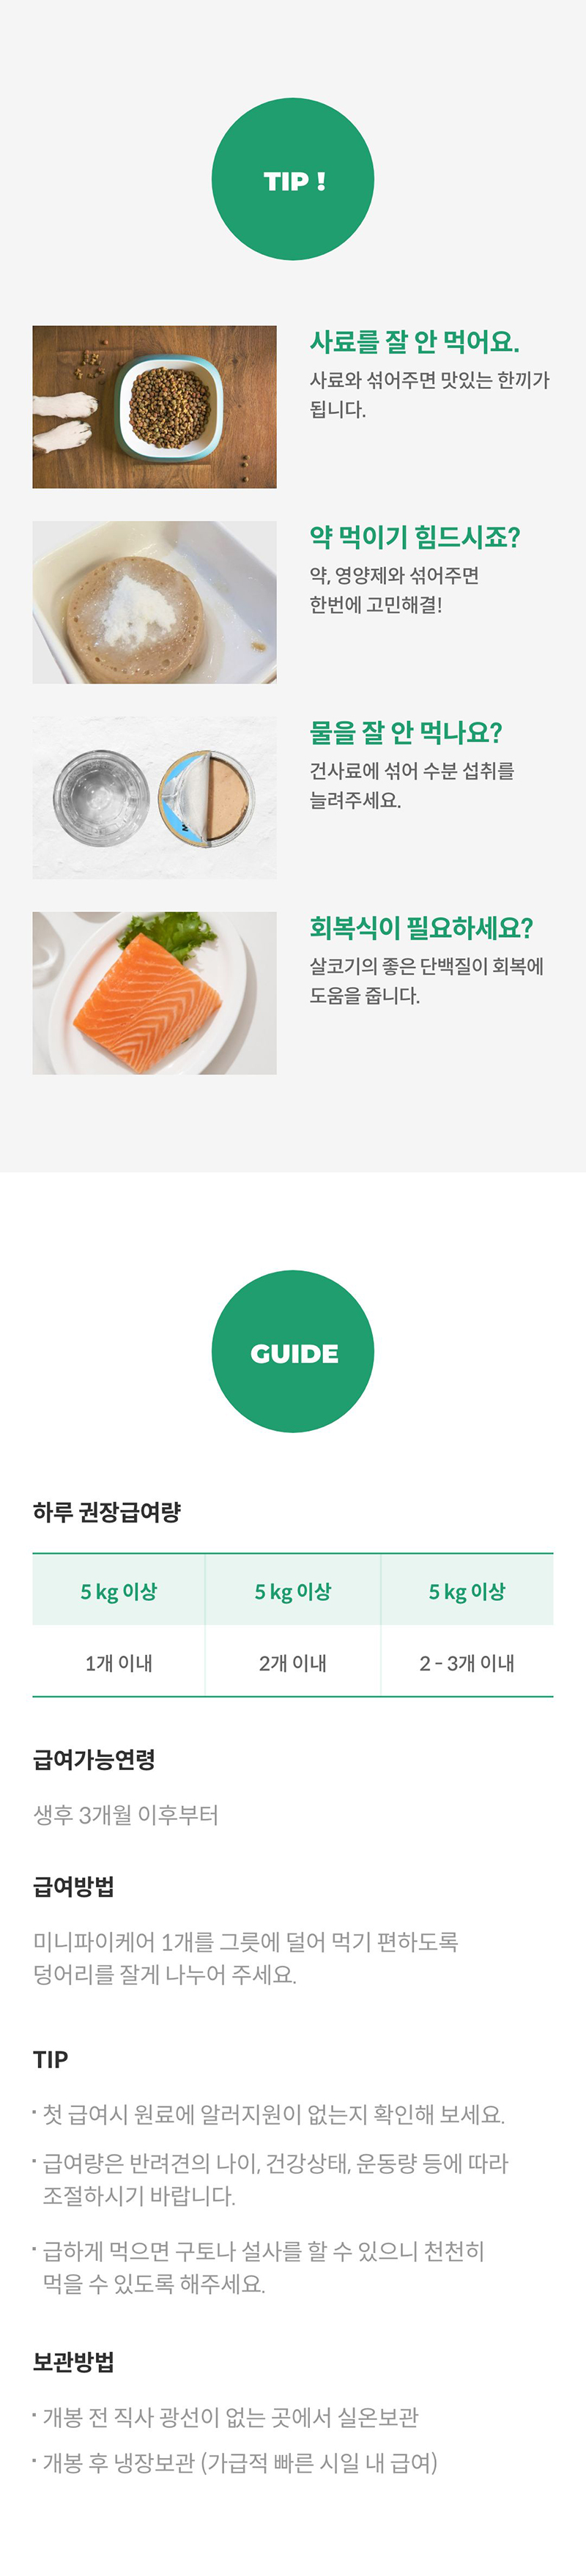
Task: Click the green TIP ! circle badge
Action: point(293,180)
